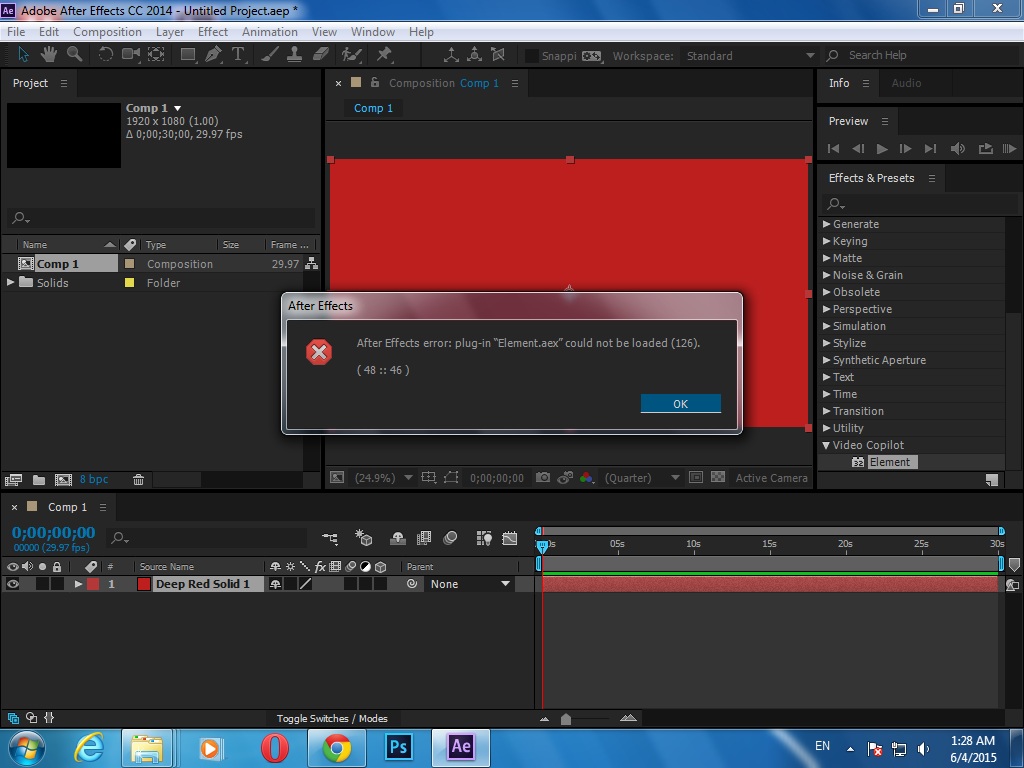Toggle shy switch for Deep Red Solid 1
The width and height of the screenshot is (1024, 768).
[x=275, y=584]
